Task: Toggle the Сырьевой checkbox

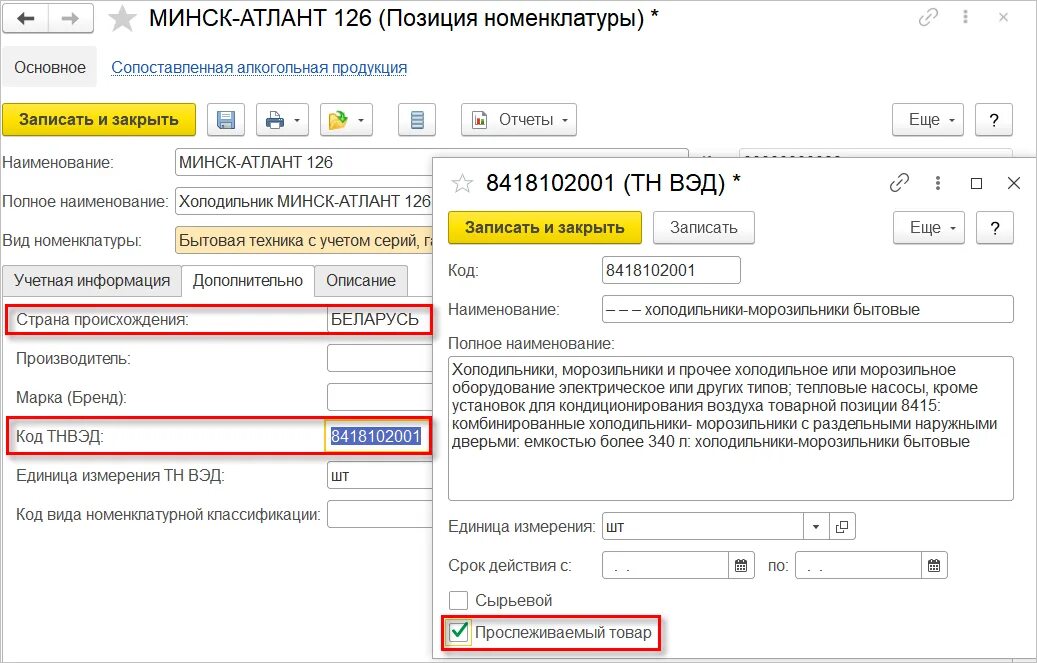Action: point(458,601)
